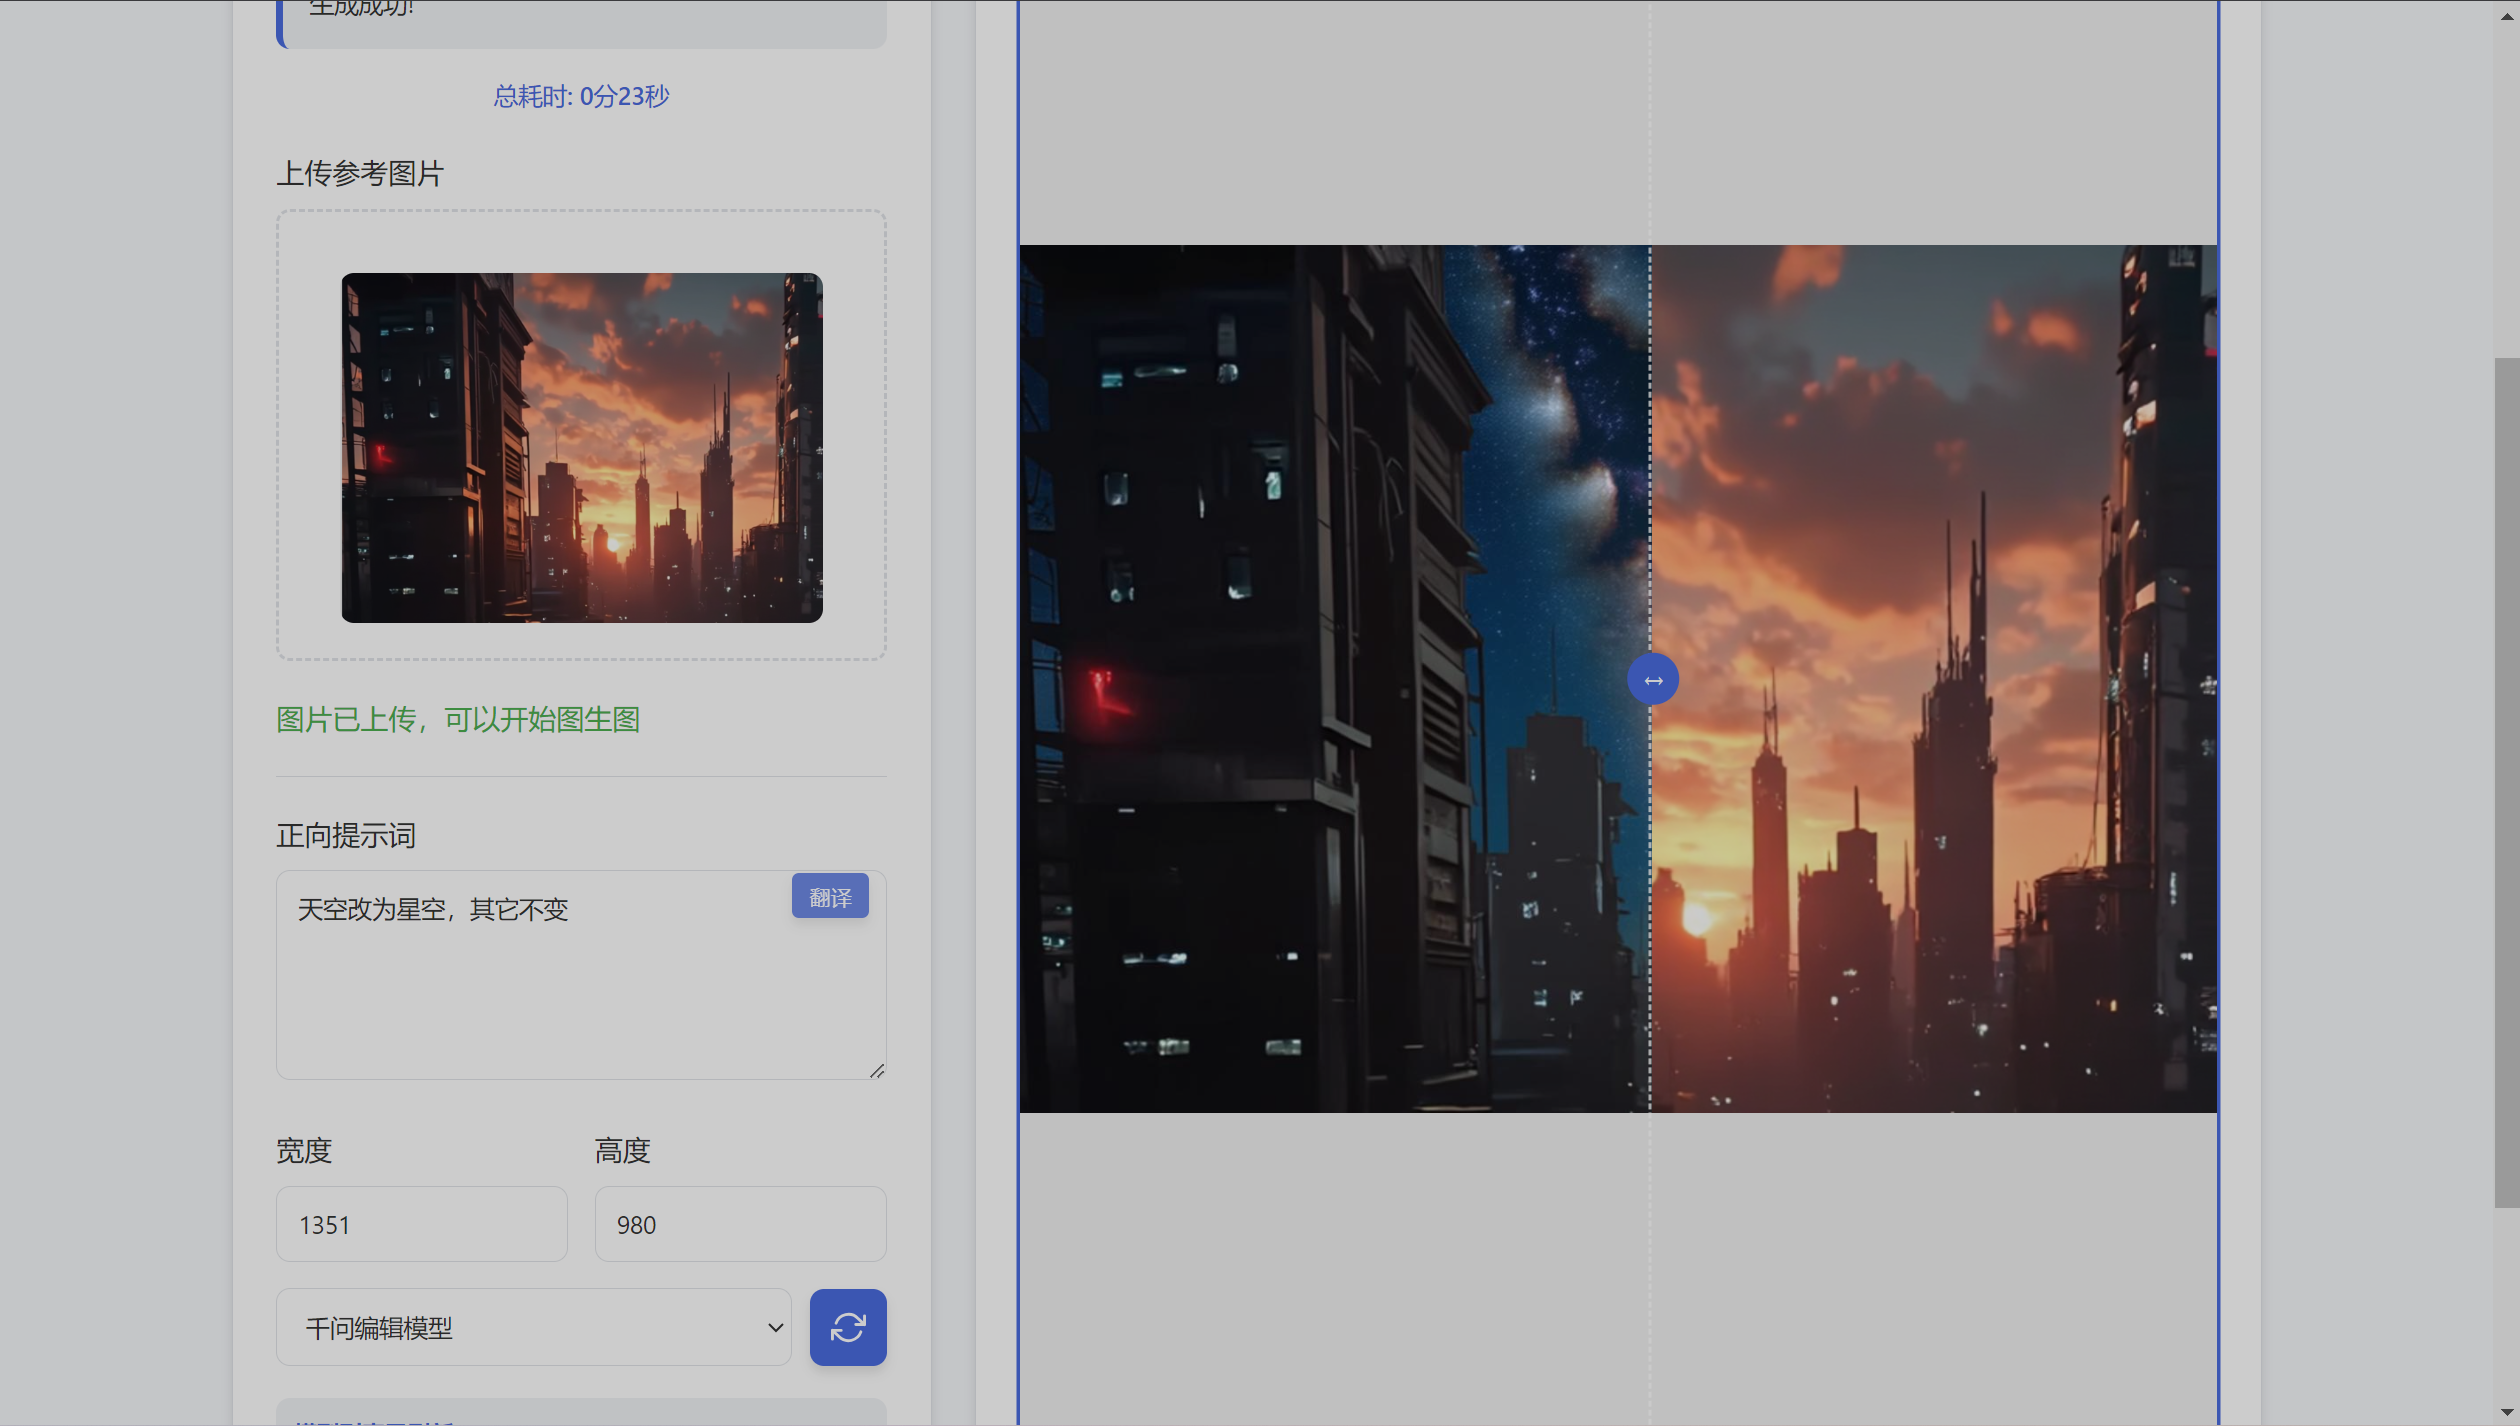
Task: Click the uploaded reference image thumbnail
Action: pyautogui.click(x=581, y=447)
